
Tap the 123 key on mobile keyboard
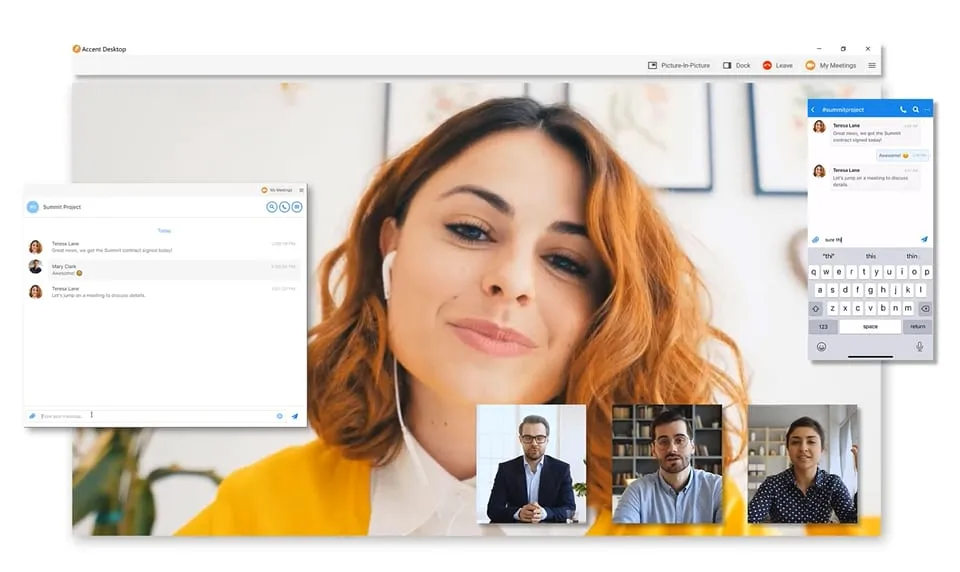(x=823, y=327)
